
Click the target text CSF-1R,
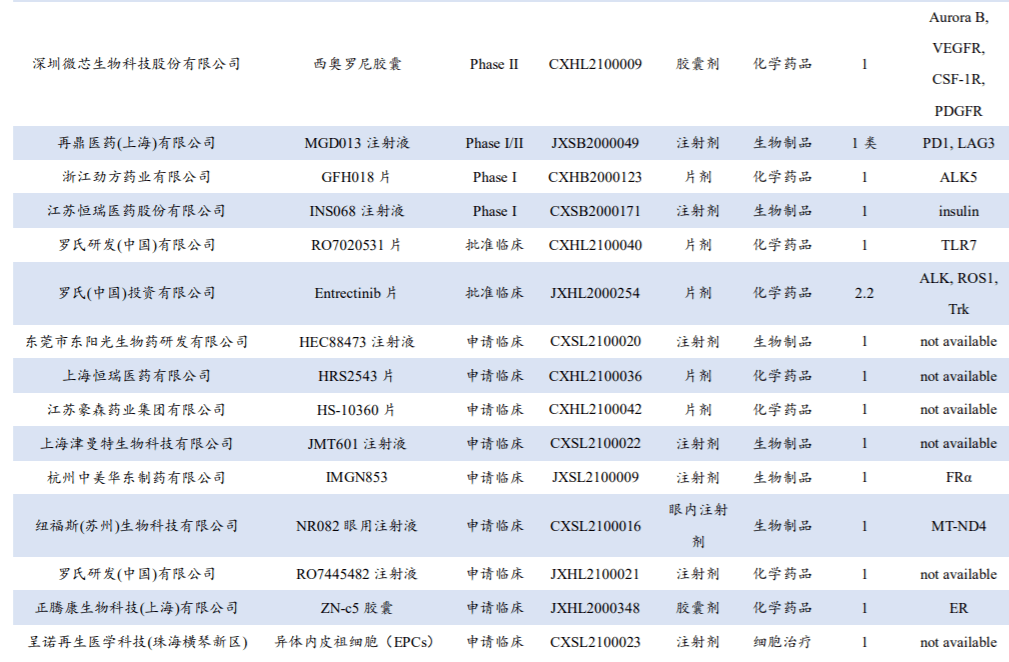click(x=958, y=79)
